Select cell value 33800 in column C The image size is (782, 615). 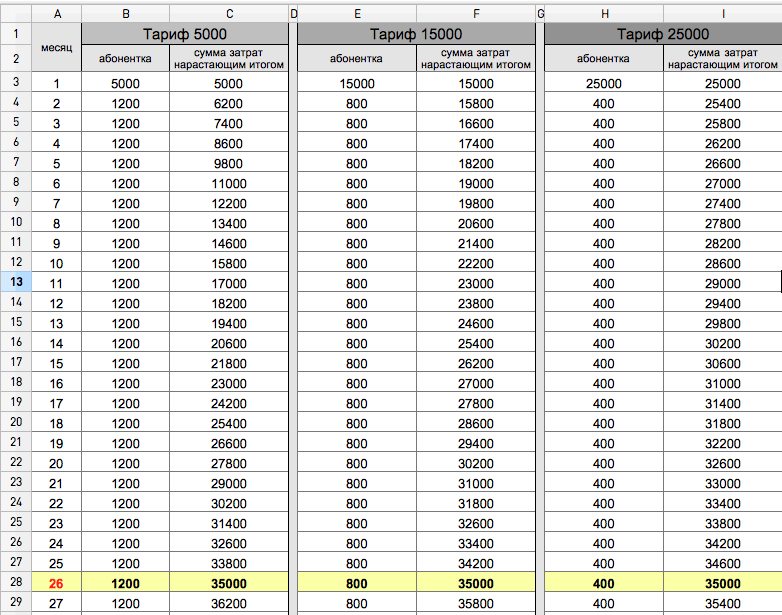pos(229,563)
